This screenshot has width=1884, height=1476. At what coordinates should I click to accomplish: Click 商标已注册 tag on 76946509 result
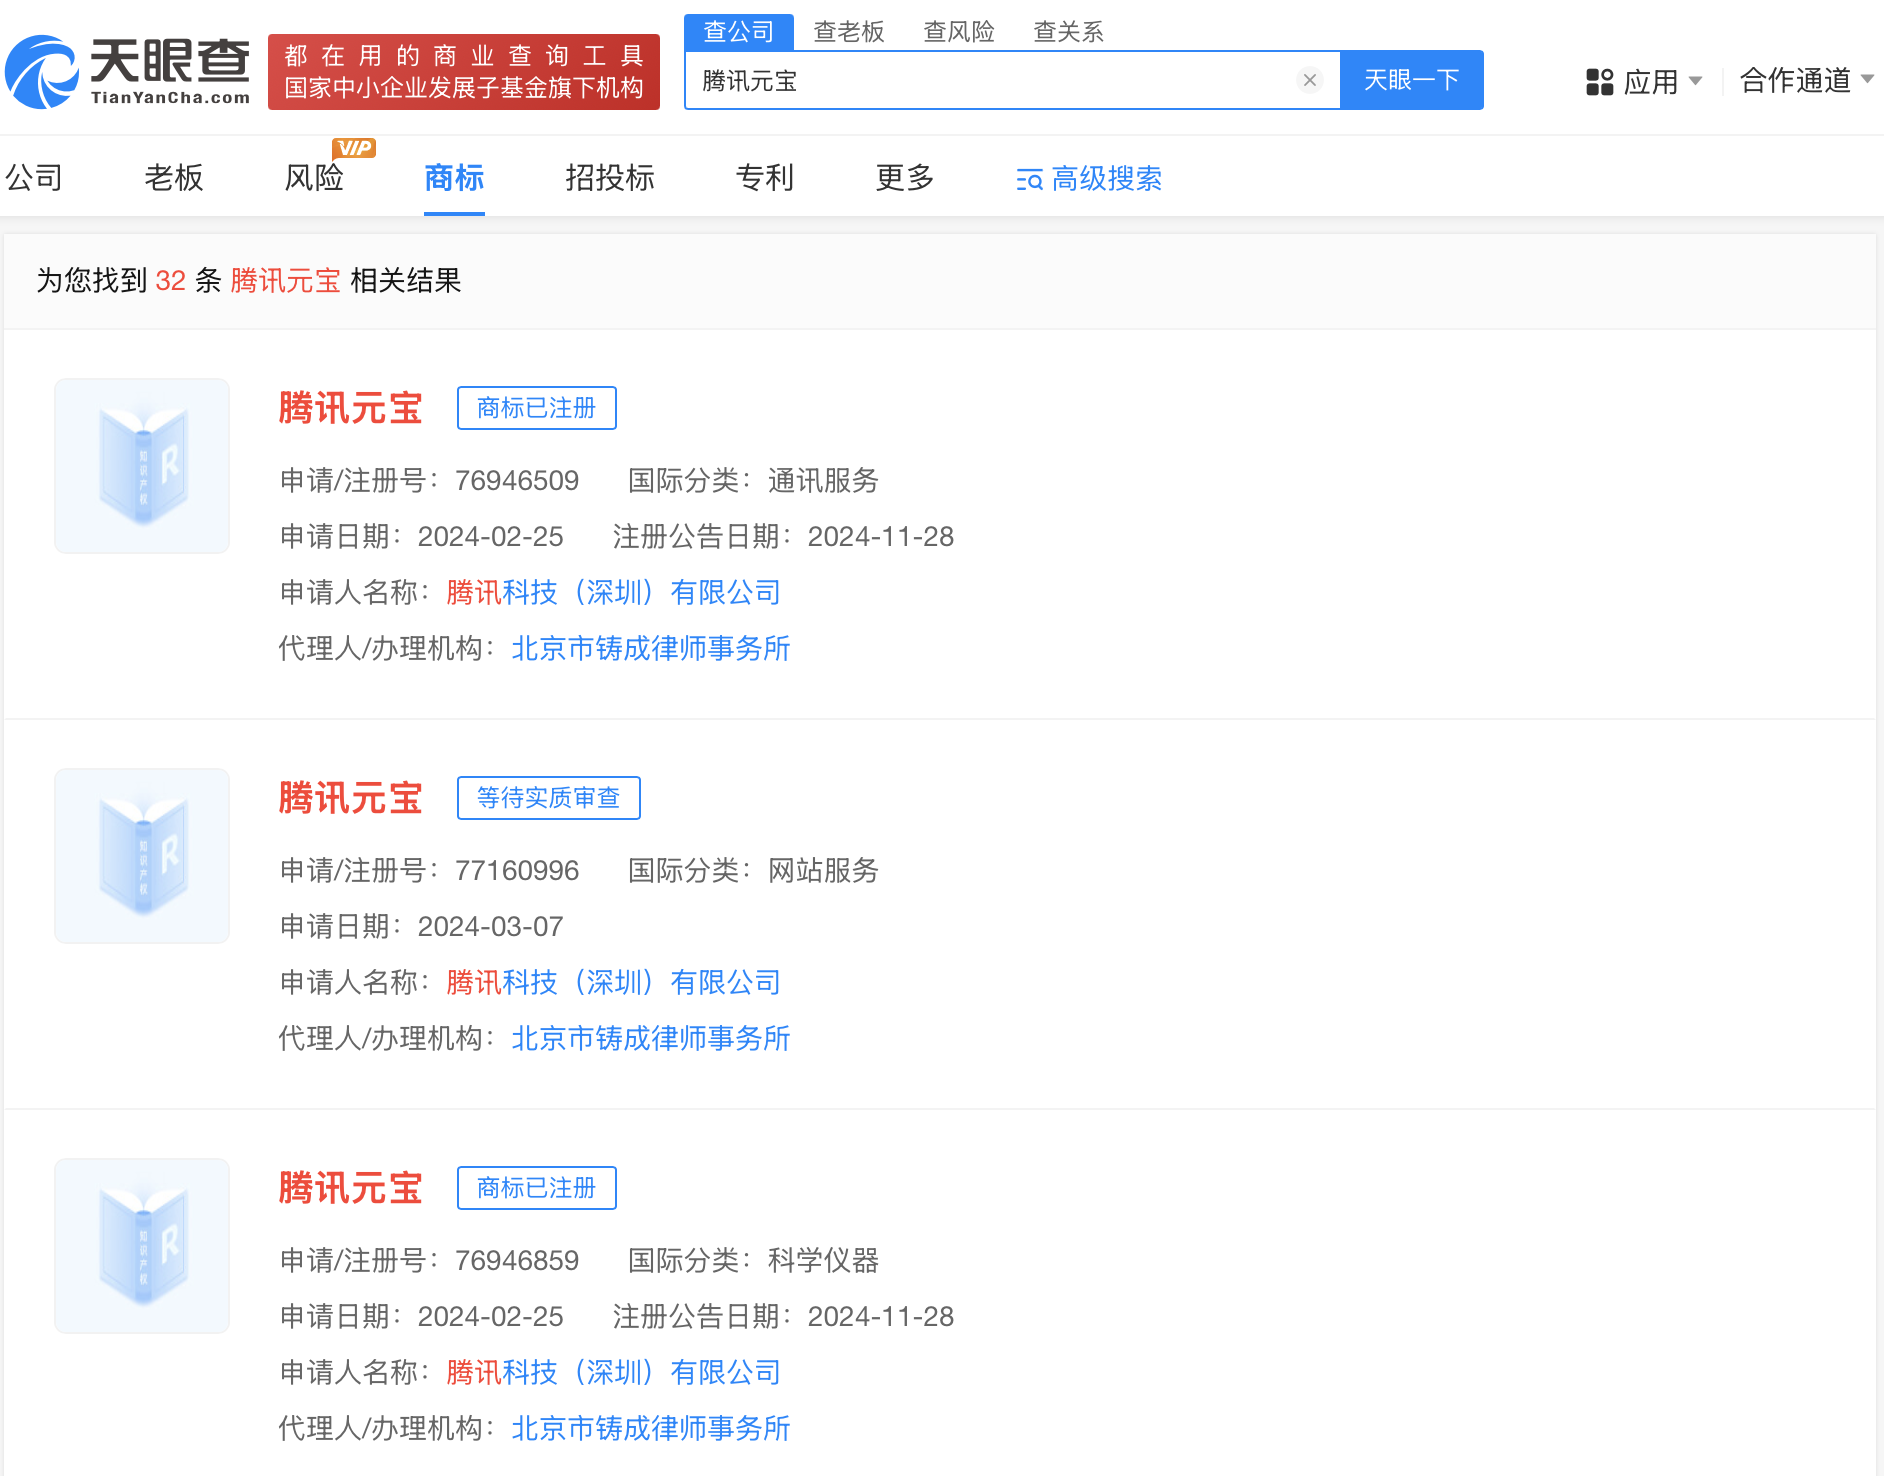(537, 408)
